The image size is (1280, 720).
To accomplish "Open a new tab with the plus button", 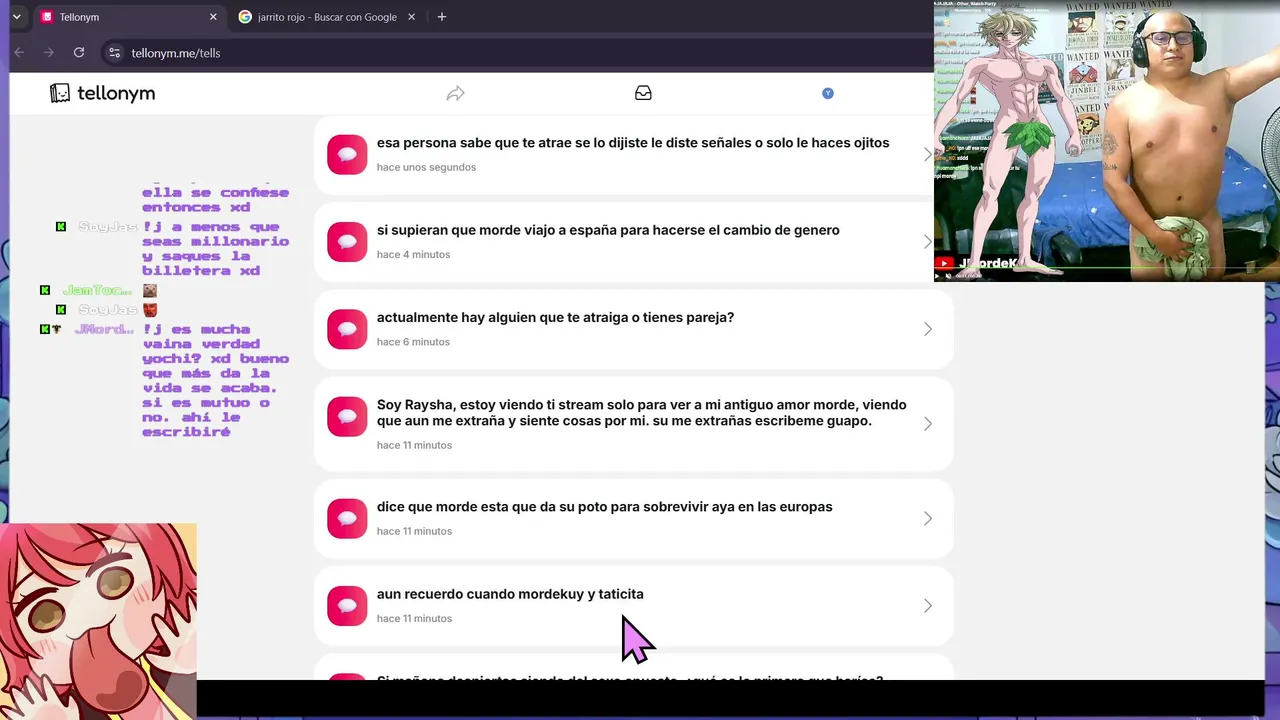I will click(x=441, y=17).
